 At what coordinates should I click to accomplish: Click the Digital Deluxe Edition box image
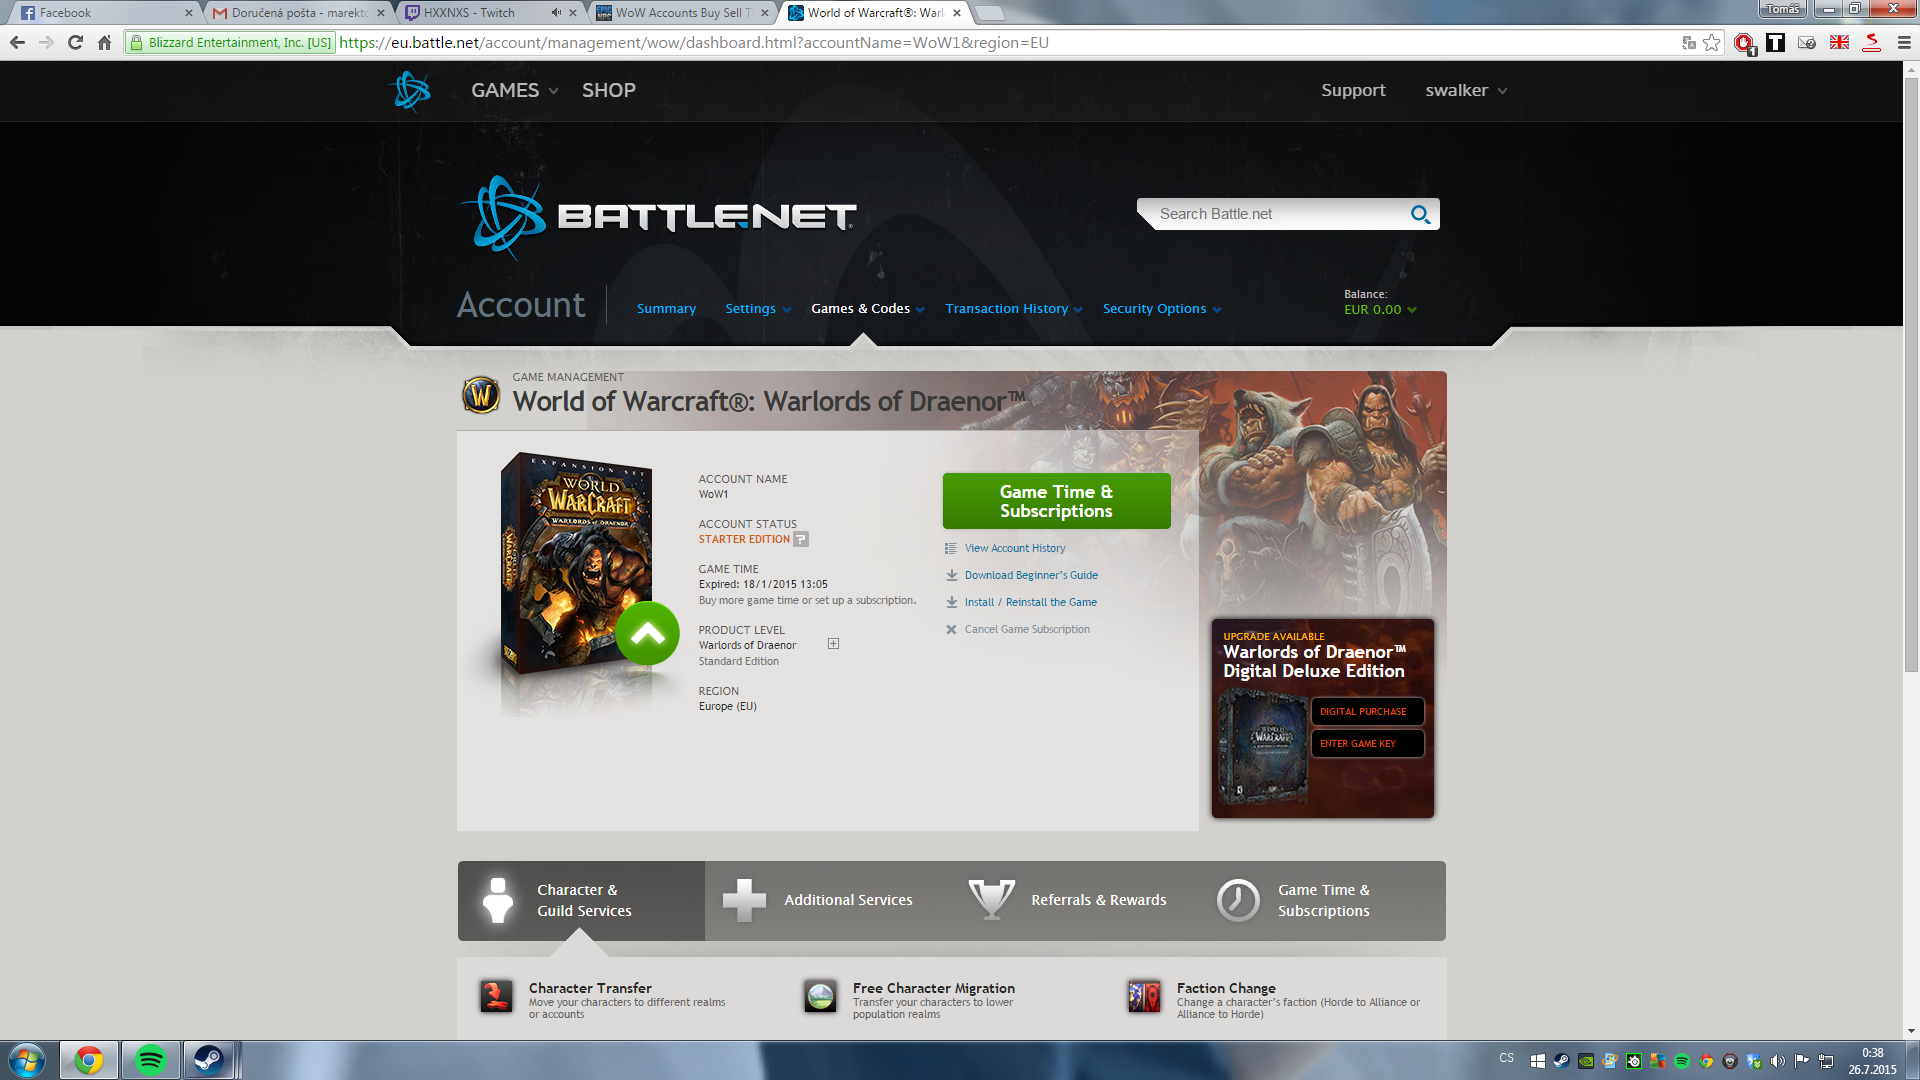1264,747
